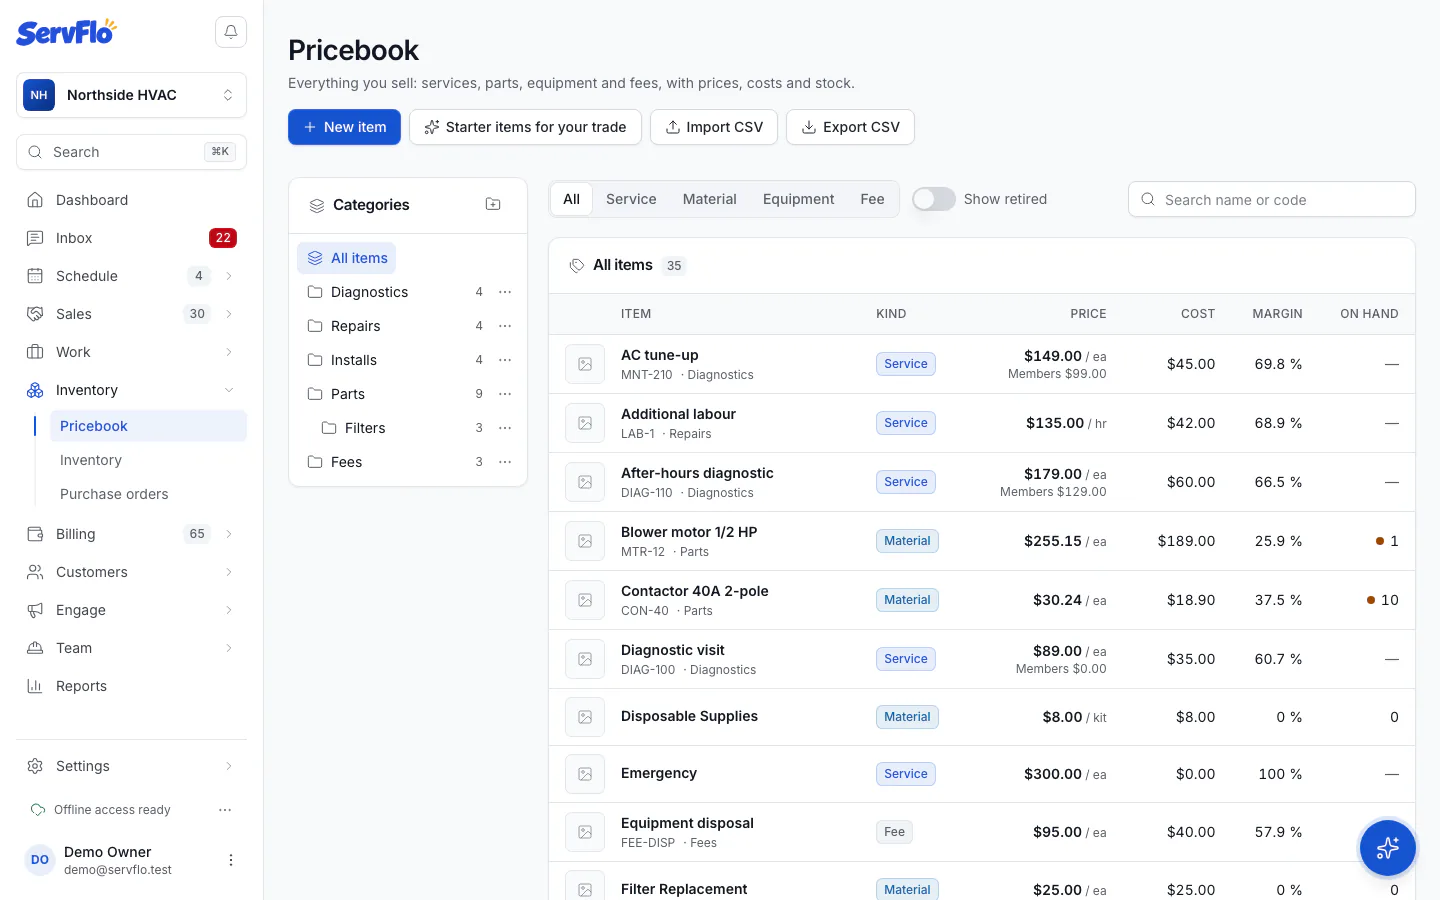Click the Inbox sidebar icon
This screenshot has width=1440, height=900.
click(x=35, y=238)
